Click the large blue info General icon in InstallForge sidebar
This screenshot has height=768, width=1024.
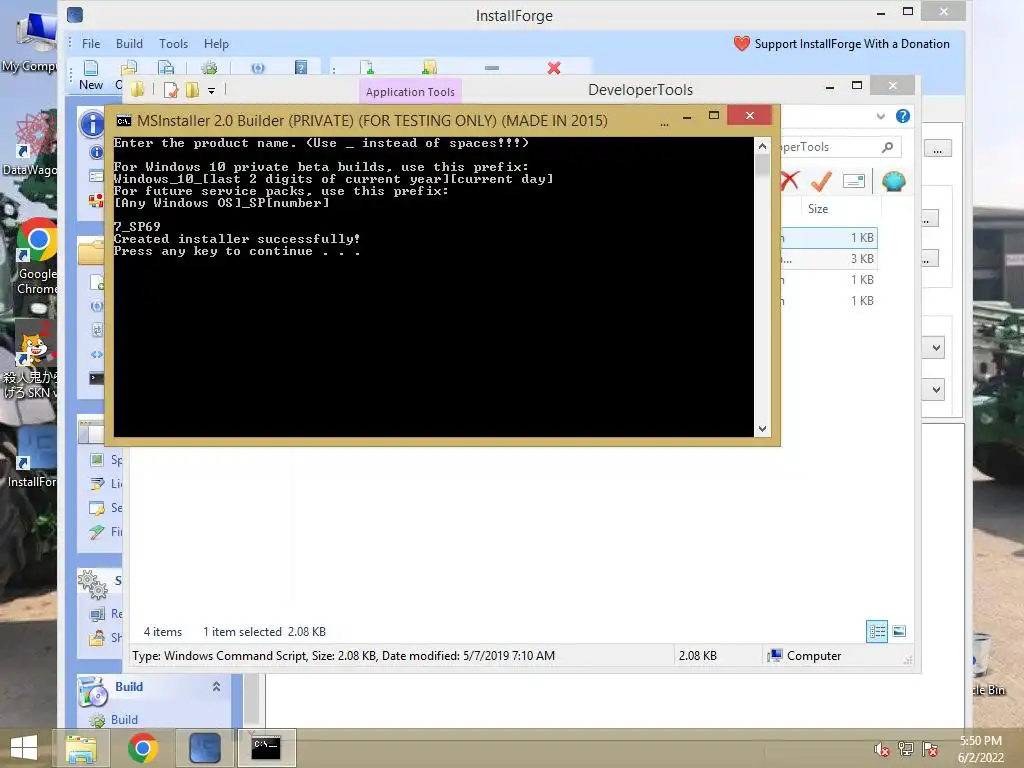coord(92,123)
